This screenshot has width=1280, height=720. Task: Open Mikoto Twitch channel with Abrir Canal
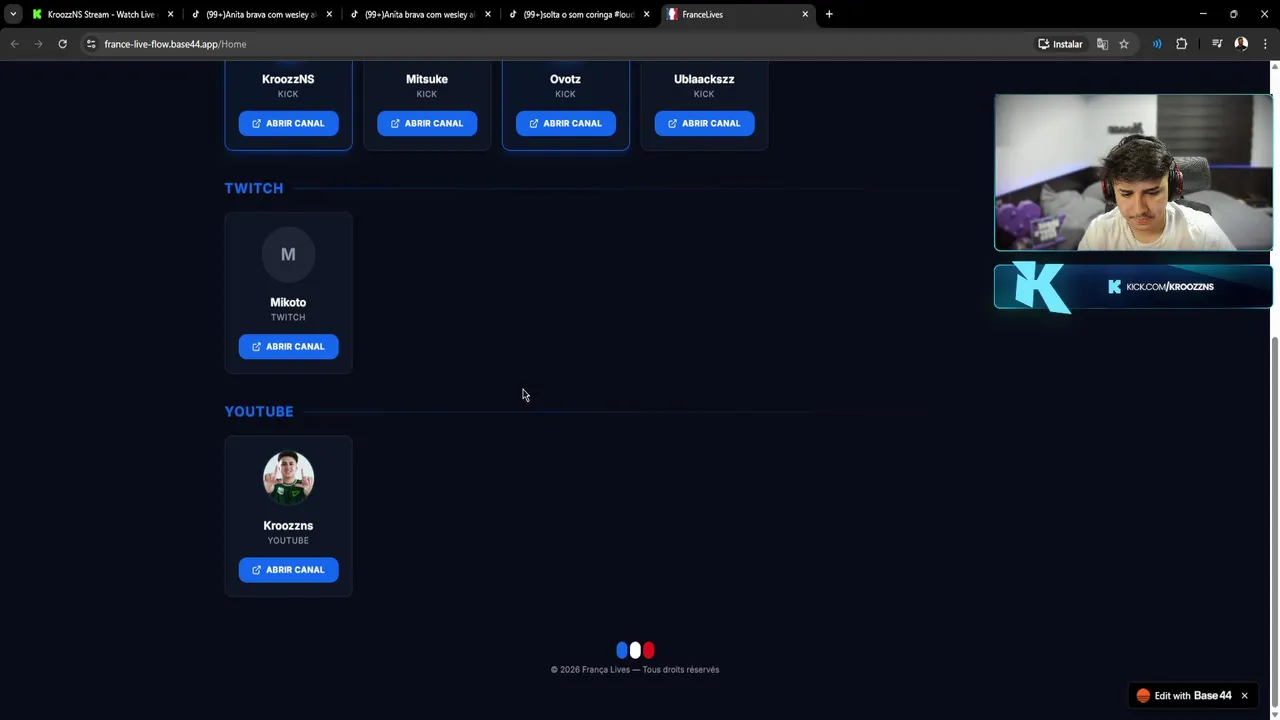click(x=288, y=346)
